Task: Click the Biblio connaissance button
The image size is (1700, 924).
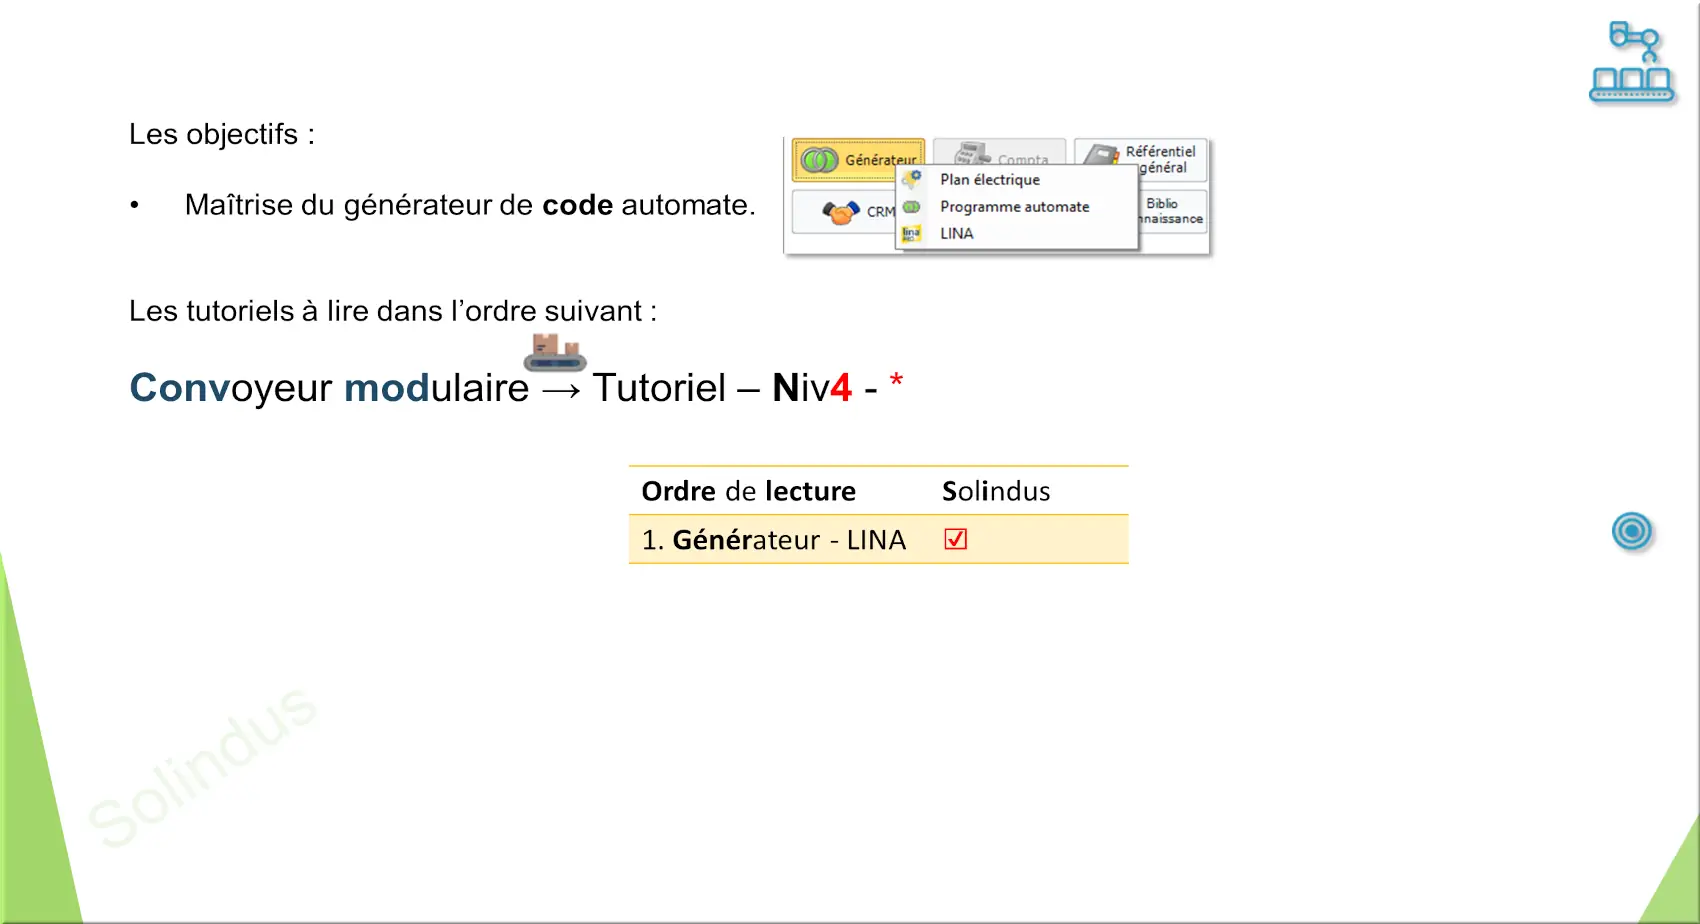Action: [1172, 211]
